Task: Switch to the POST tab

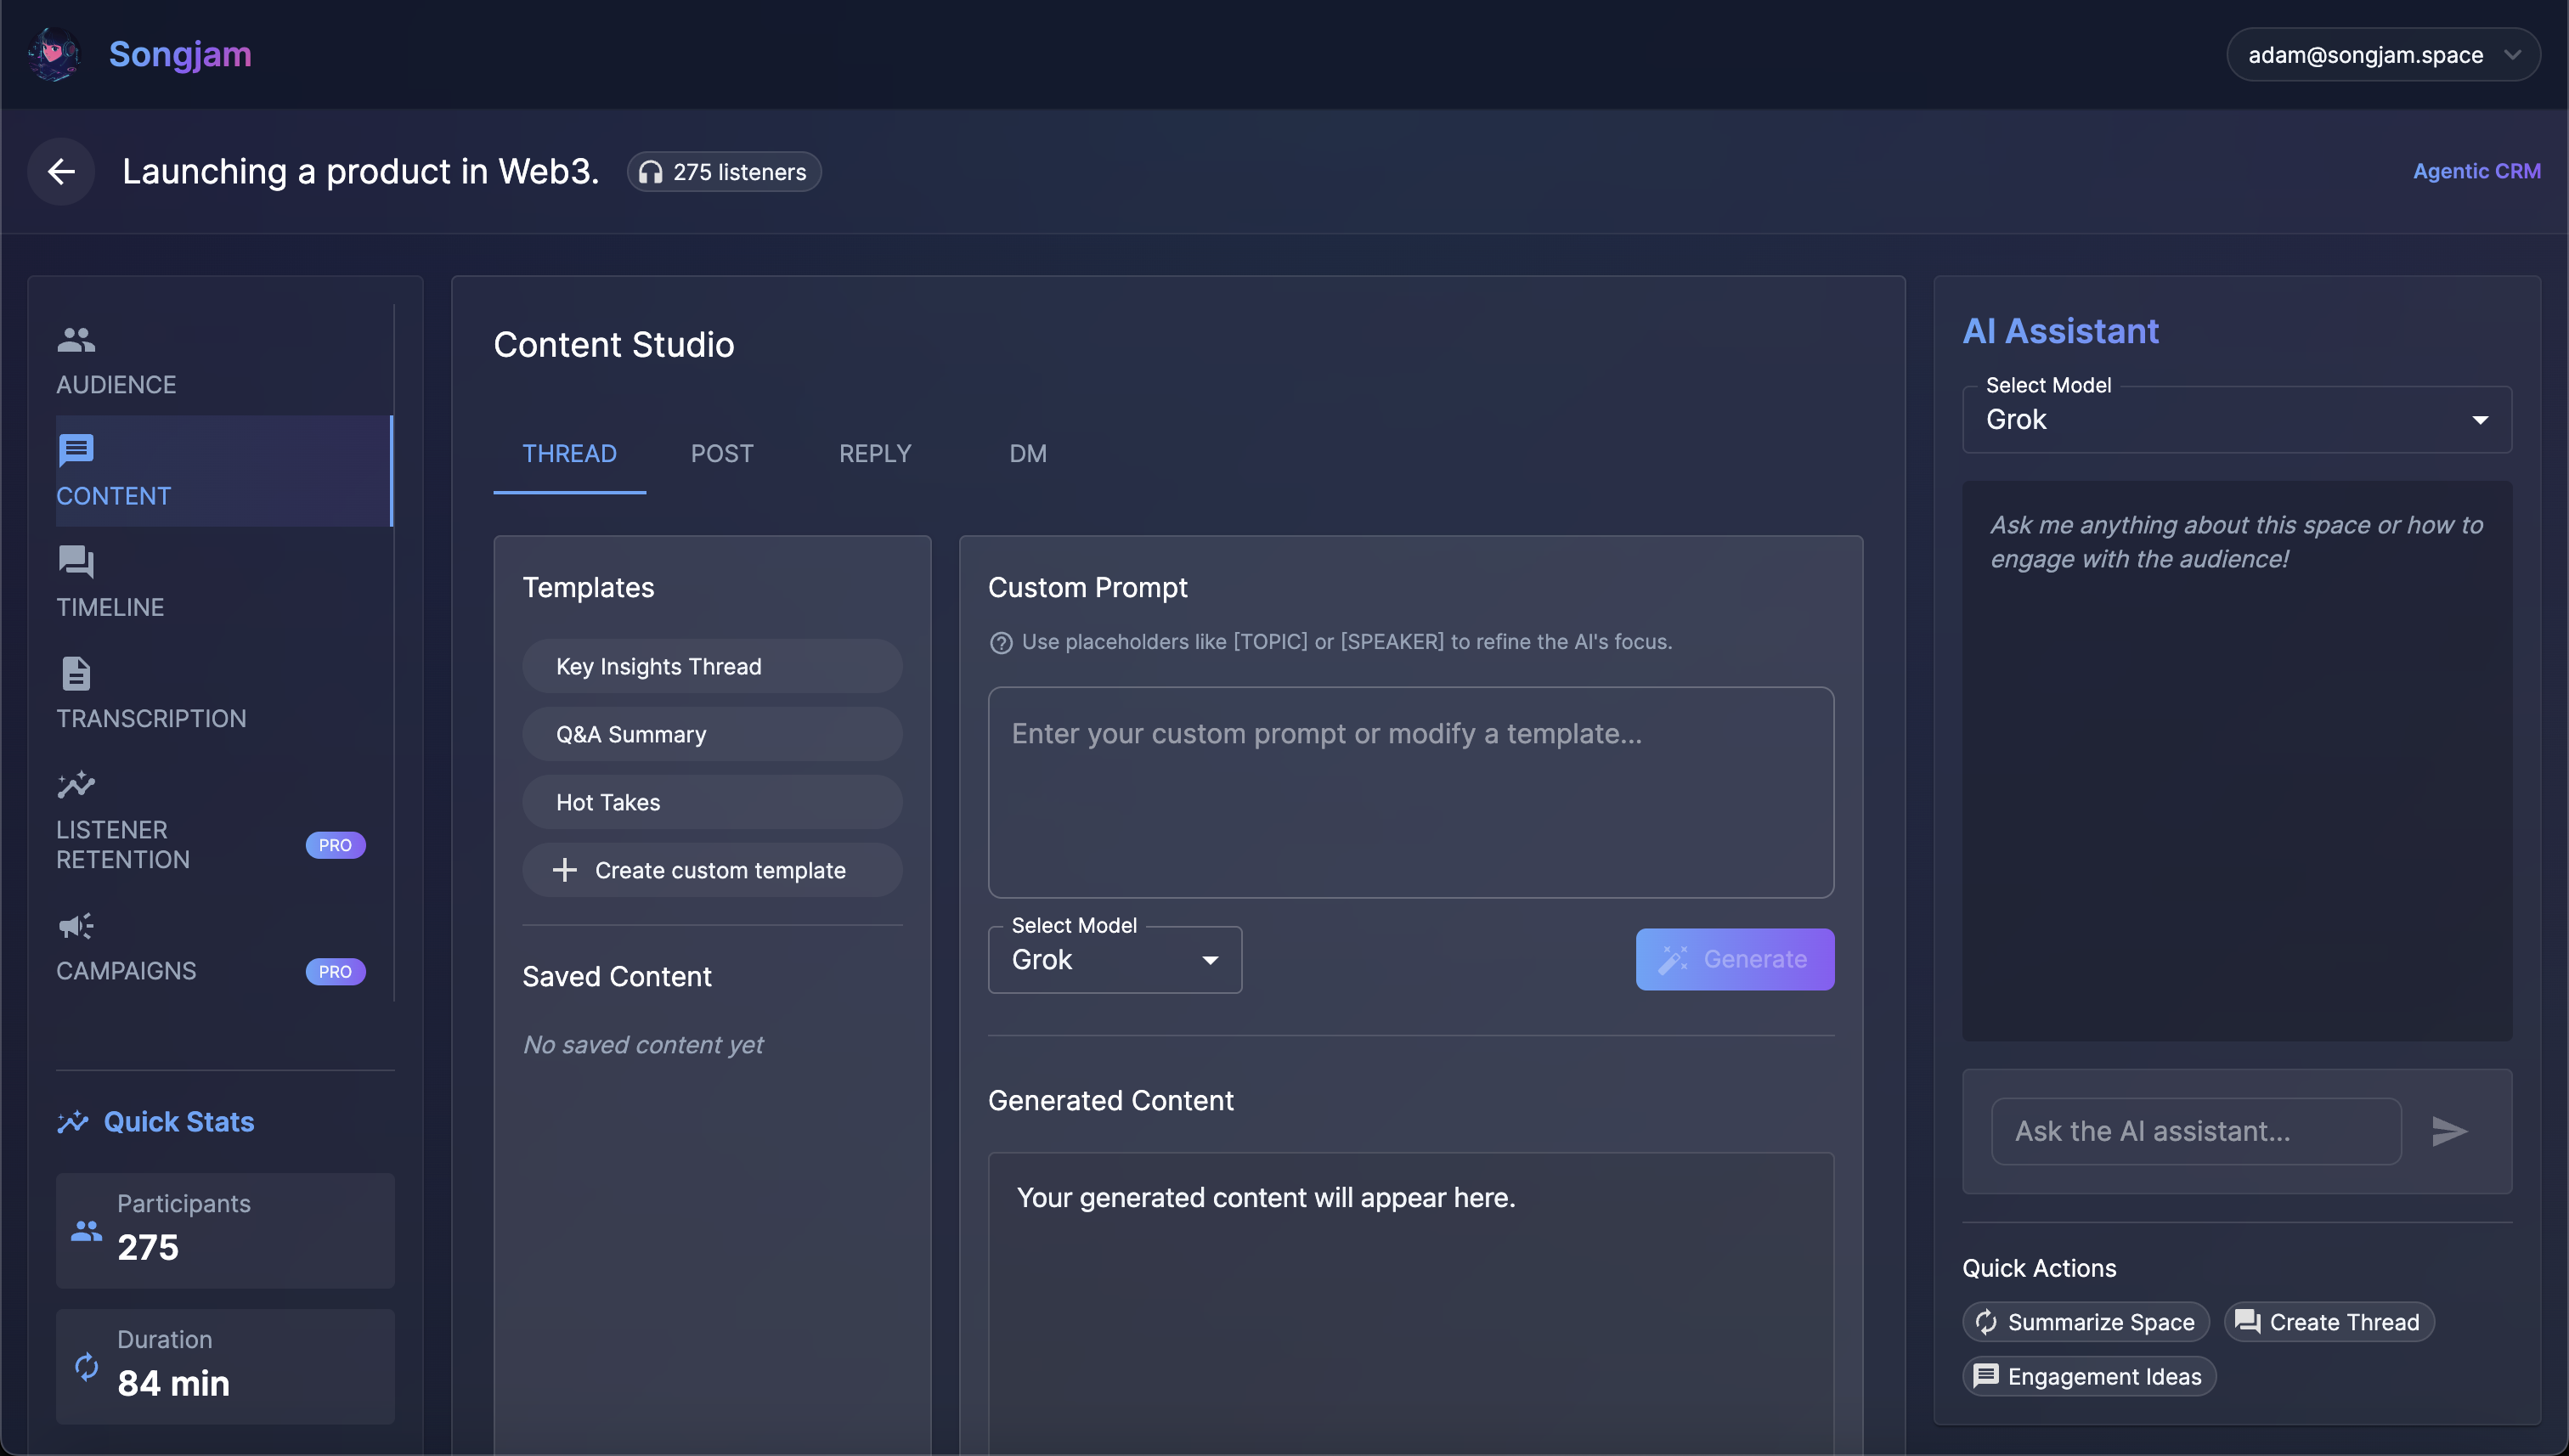Action: [x=721, y=454]
